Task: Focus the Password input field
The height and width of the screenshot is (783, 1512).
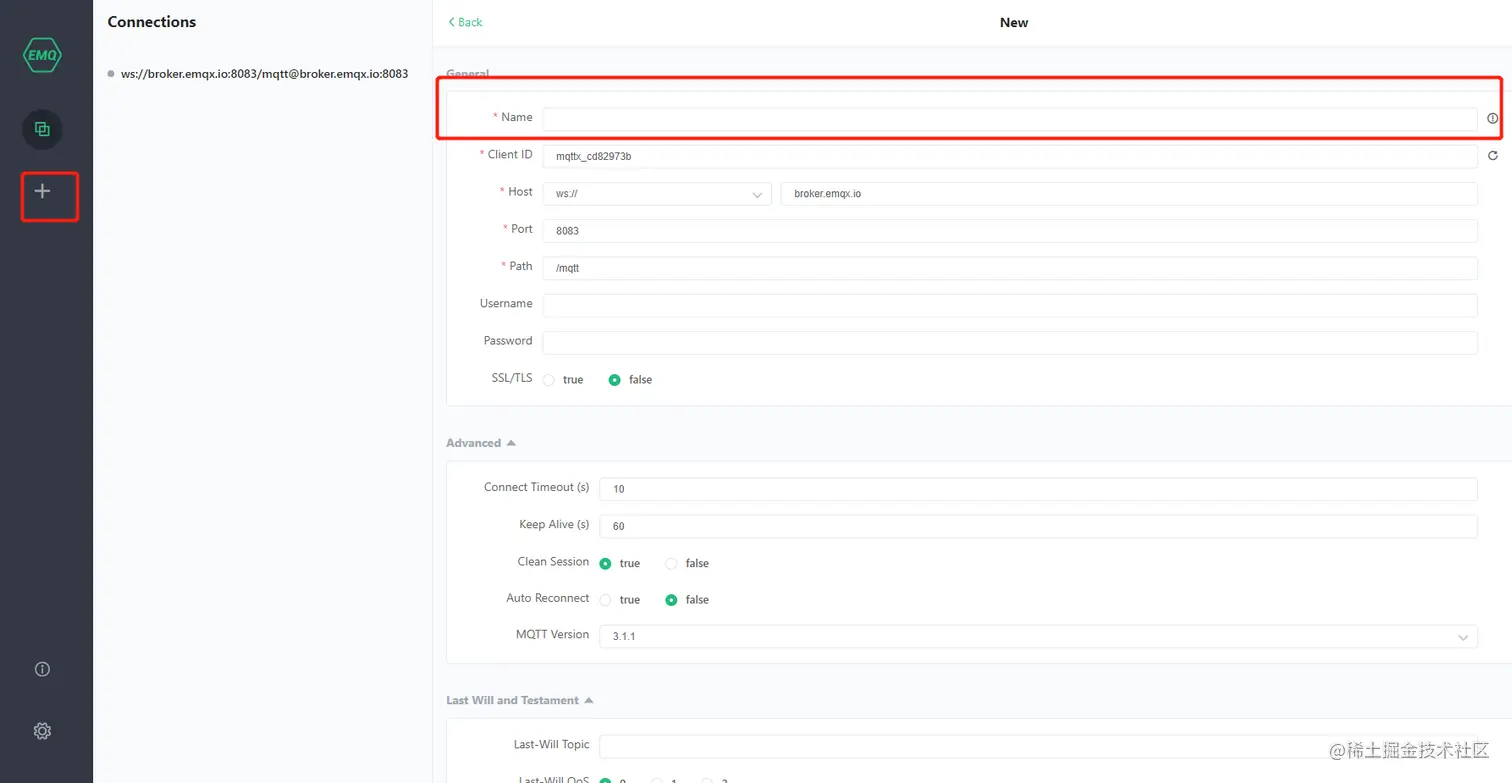Action: click(1010, 342)
